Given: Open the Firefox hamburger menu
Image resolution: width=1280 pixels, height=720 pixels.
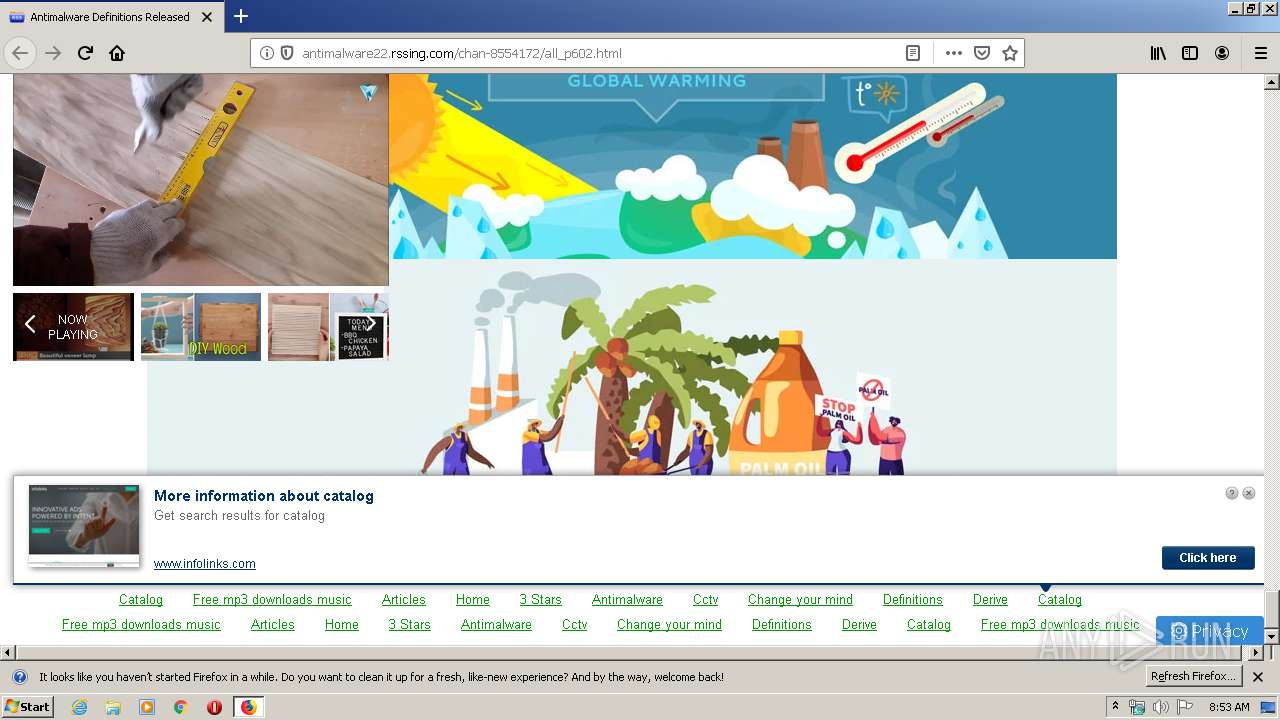Looking at the screenshot, I should click(1260, 53).
